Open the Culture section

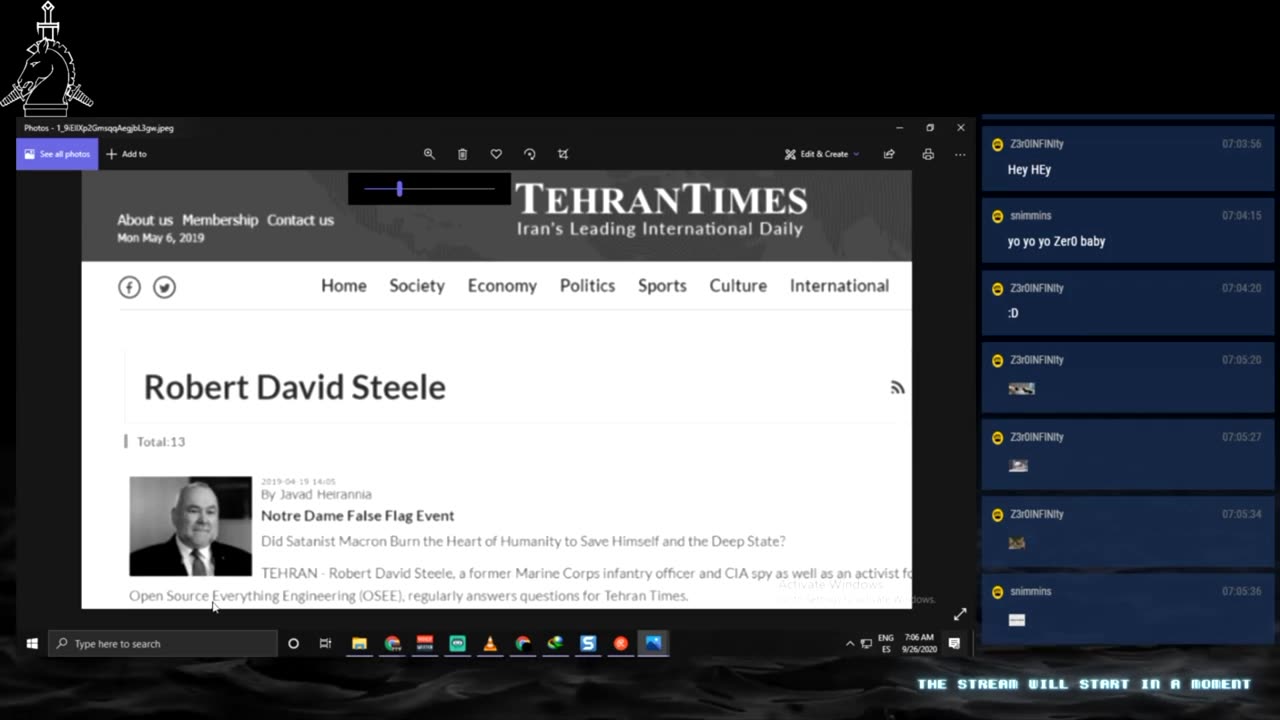click(x=738, y=286)
